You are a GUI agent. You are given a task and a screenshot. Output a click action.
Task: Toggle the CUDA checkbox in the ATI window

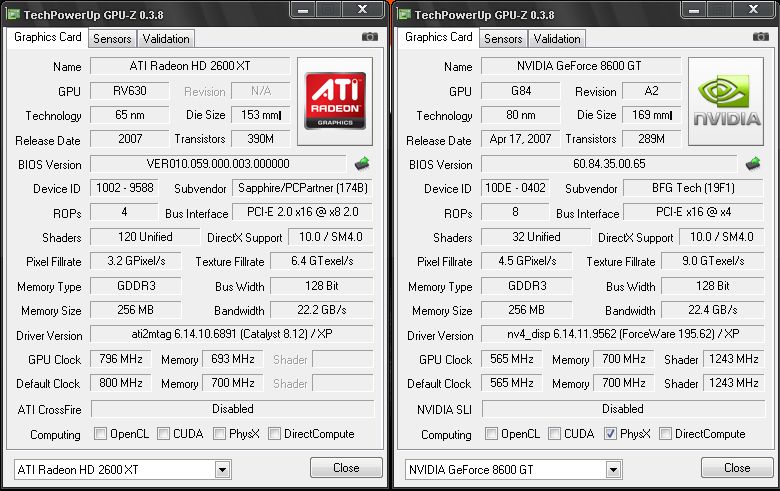pos(164,434)
